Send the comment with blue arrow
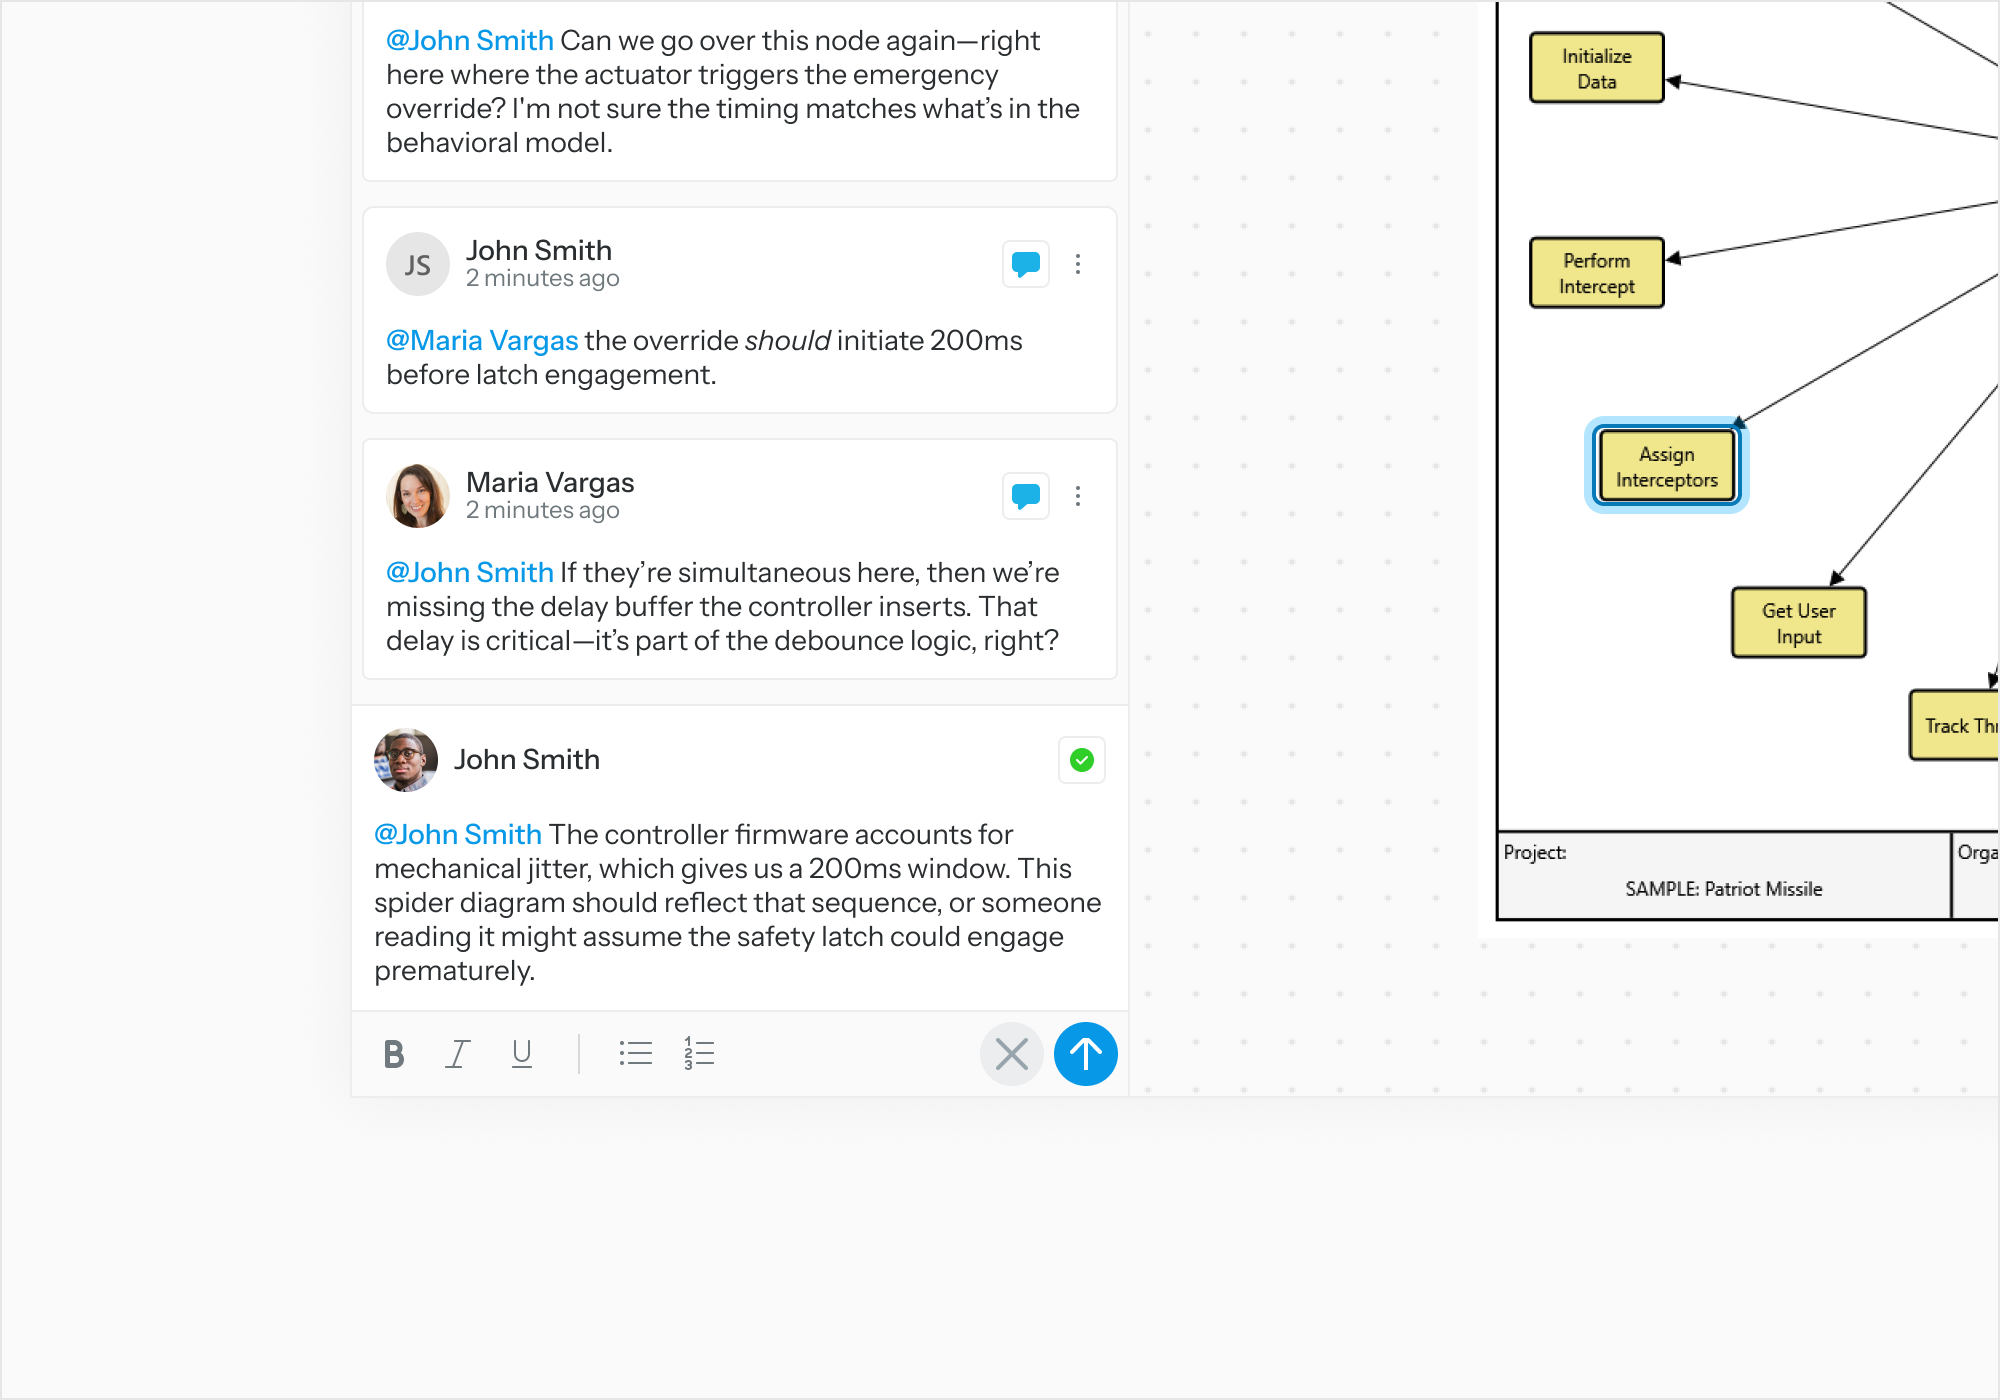This screenshot has width=2000, height=1400. [x=1085, y=1054]
